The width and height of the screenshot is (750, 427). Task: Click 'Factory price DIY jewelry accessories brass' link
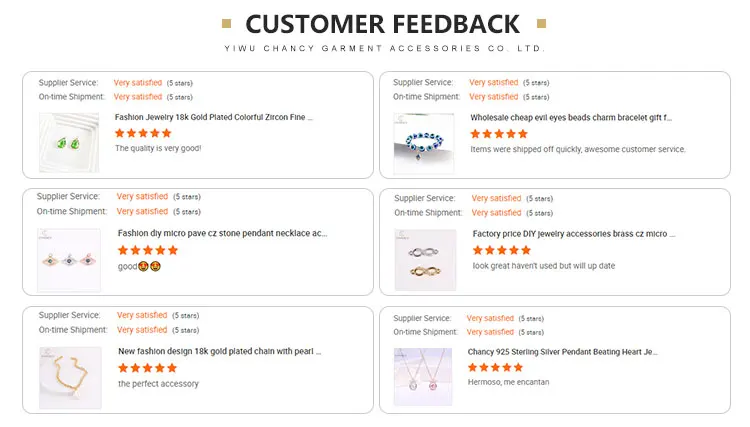pos(571,233)
